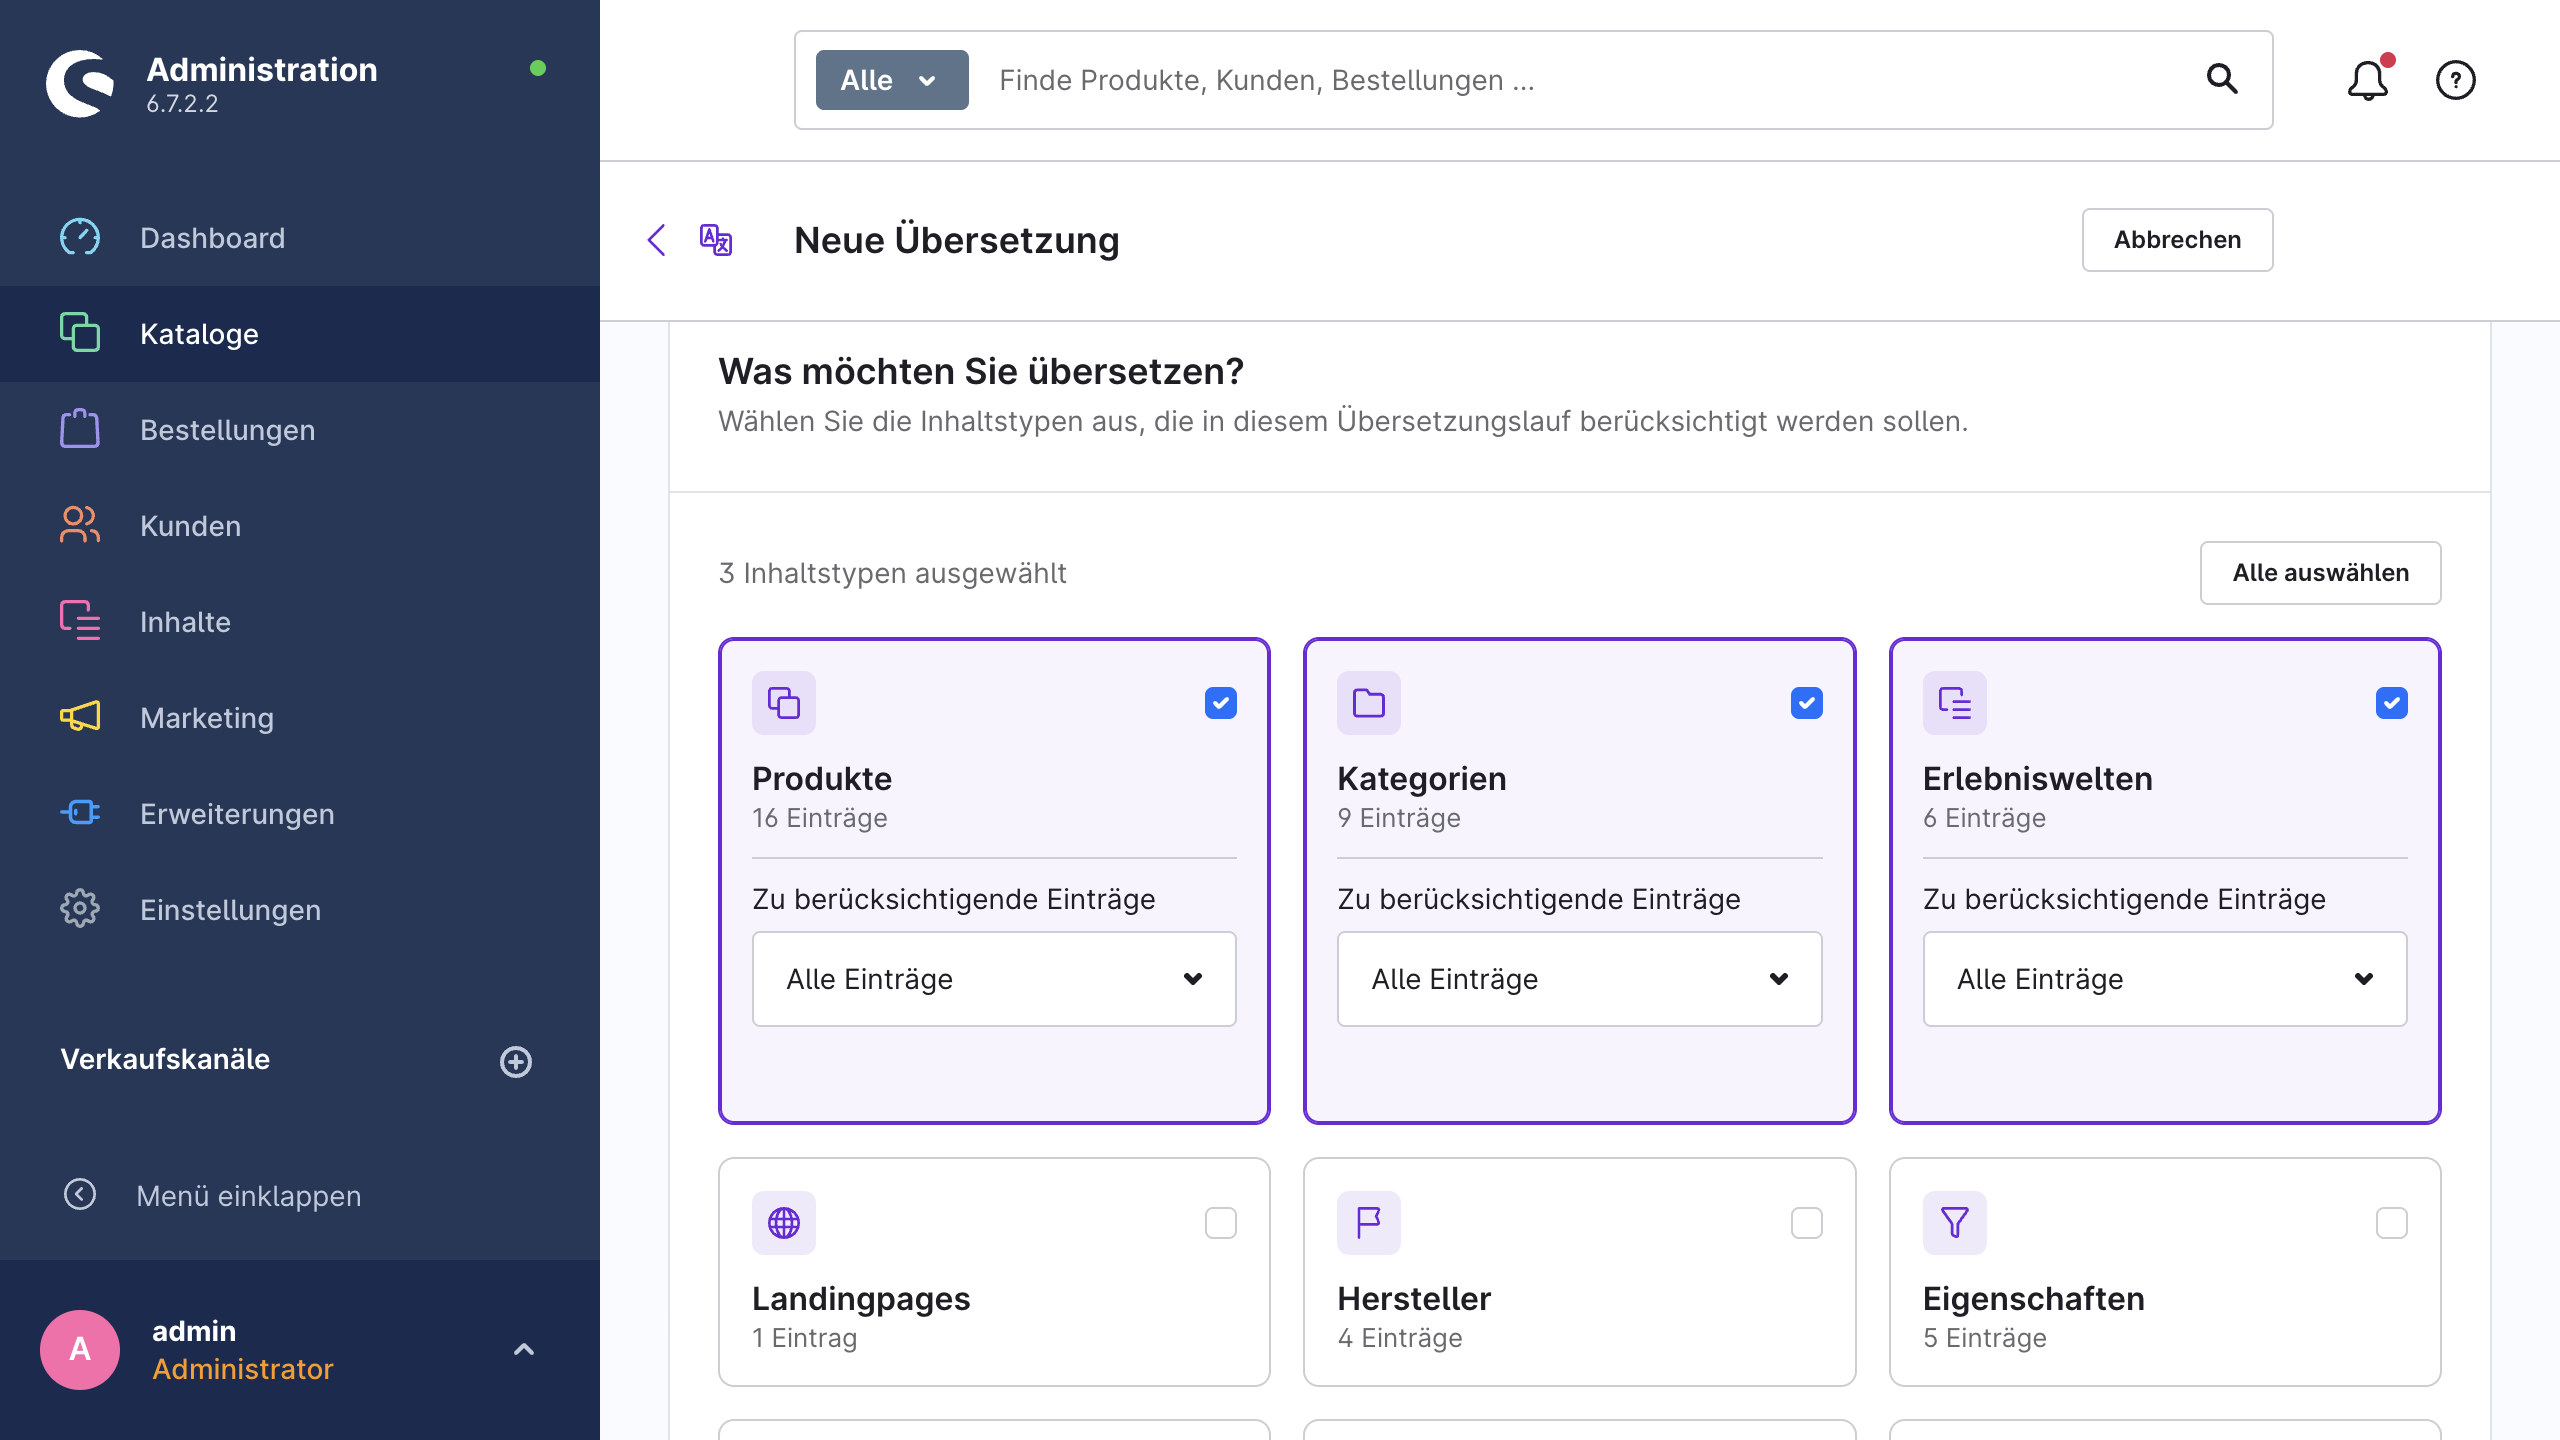This screenshot has height=1440, width=2560.
Task: Click Menü einklappen label
Action: 249,1196
